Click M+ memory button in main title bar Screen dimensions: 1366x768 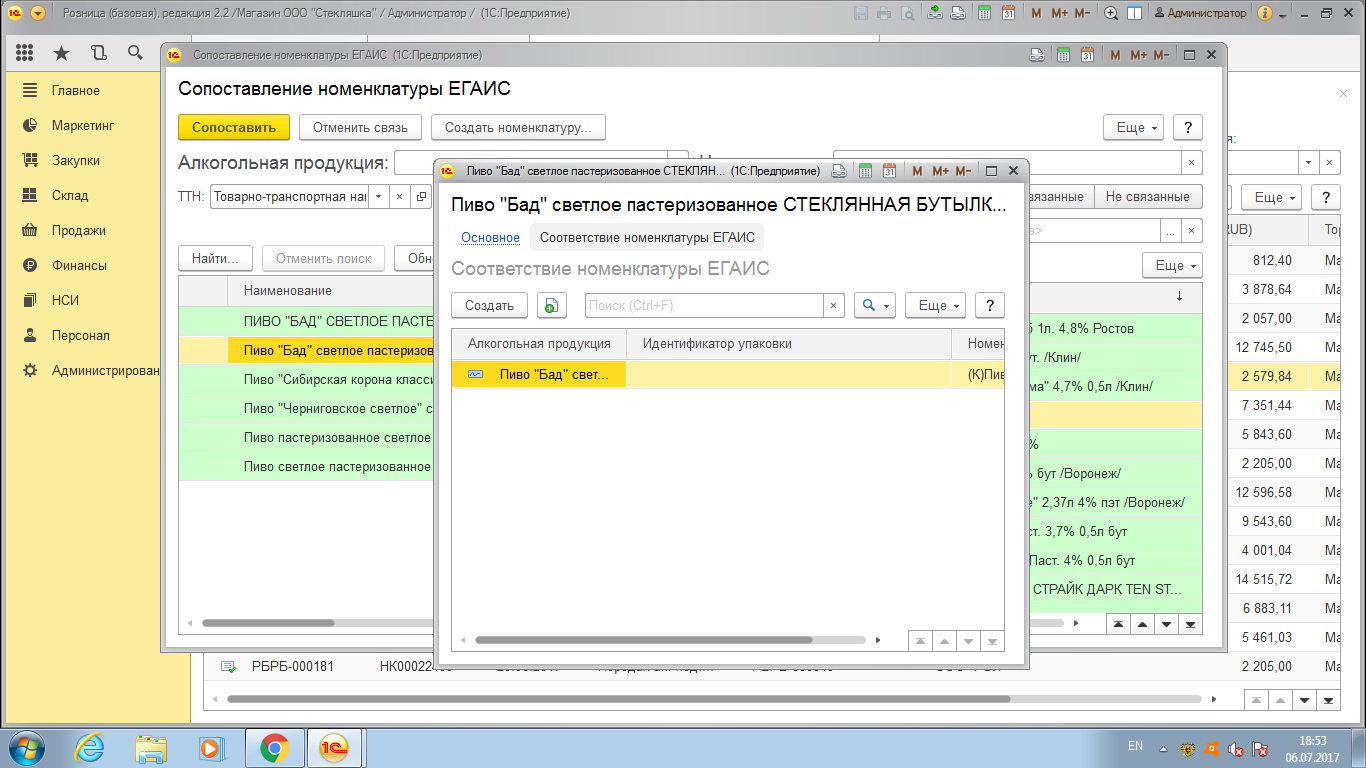(1060, 13)
